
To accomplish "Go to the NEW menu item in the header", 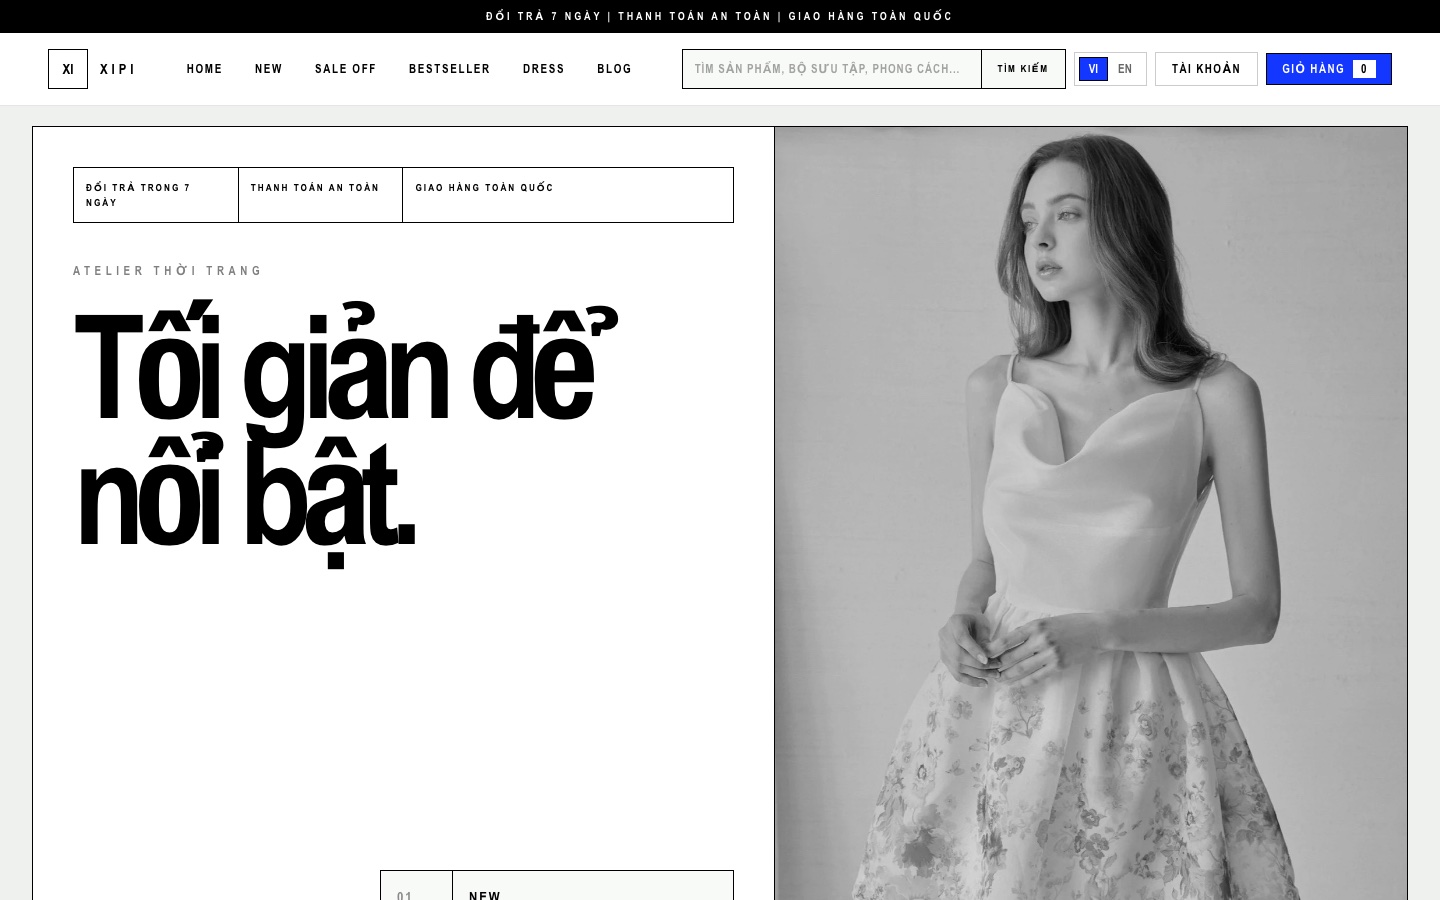I will 268,69.
